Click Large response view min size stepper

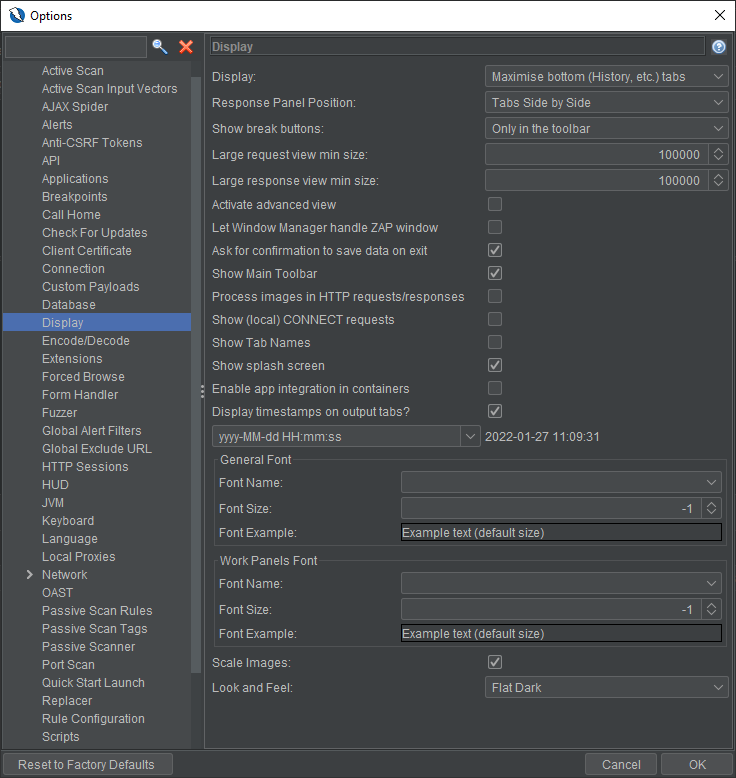tap(718, 180)
